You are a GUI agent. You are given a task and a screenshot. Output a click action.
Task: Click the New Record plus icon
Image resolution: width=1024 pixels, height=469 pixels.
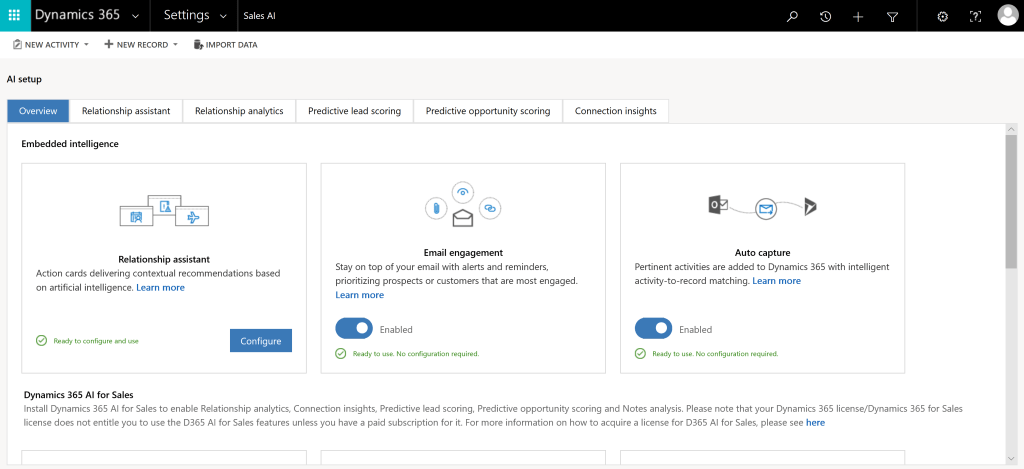(108, 44)
